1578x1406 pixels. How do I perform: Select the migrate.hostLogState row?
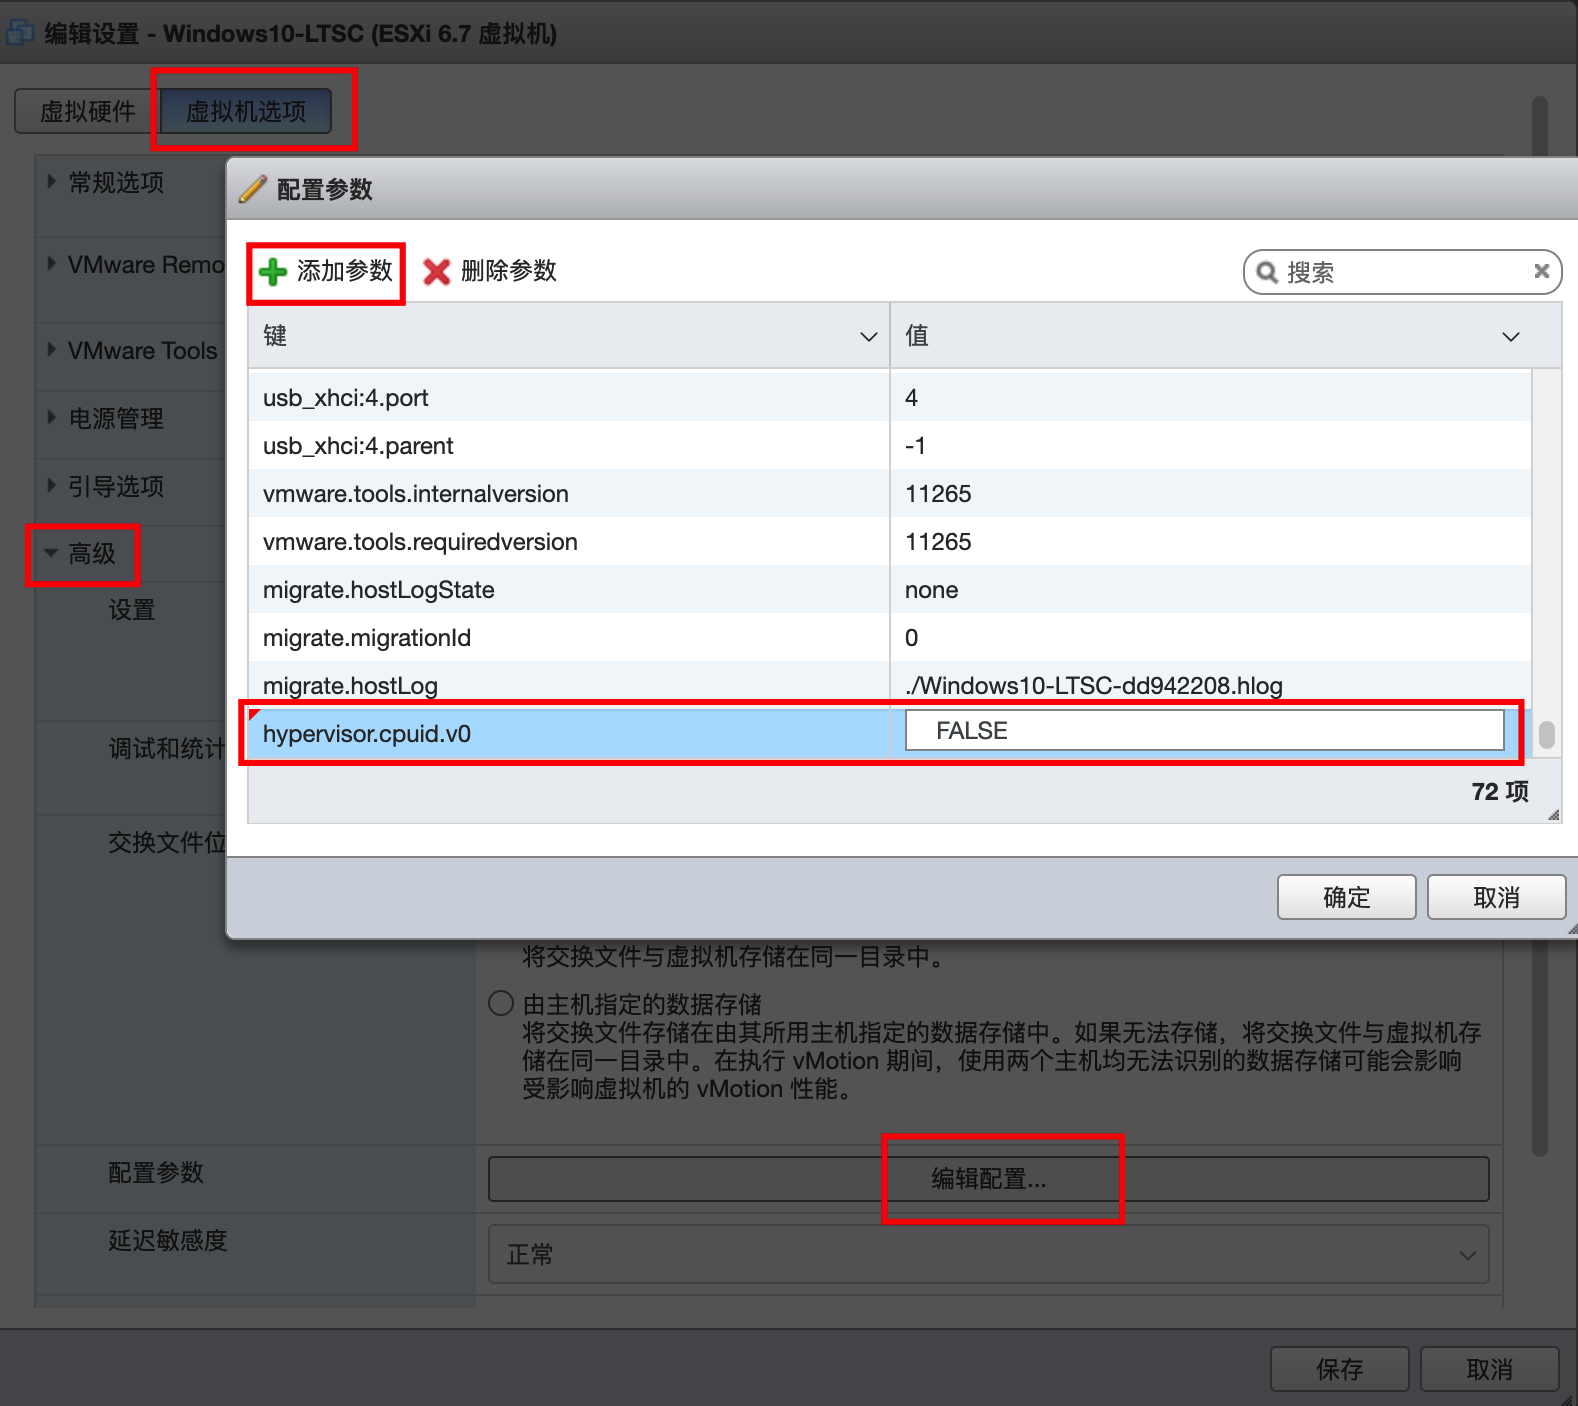click(x=889, y=589)
